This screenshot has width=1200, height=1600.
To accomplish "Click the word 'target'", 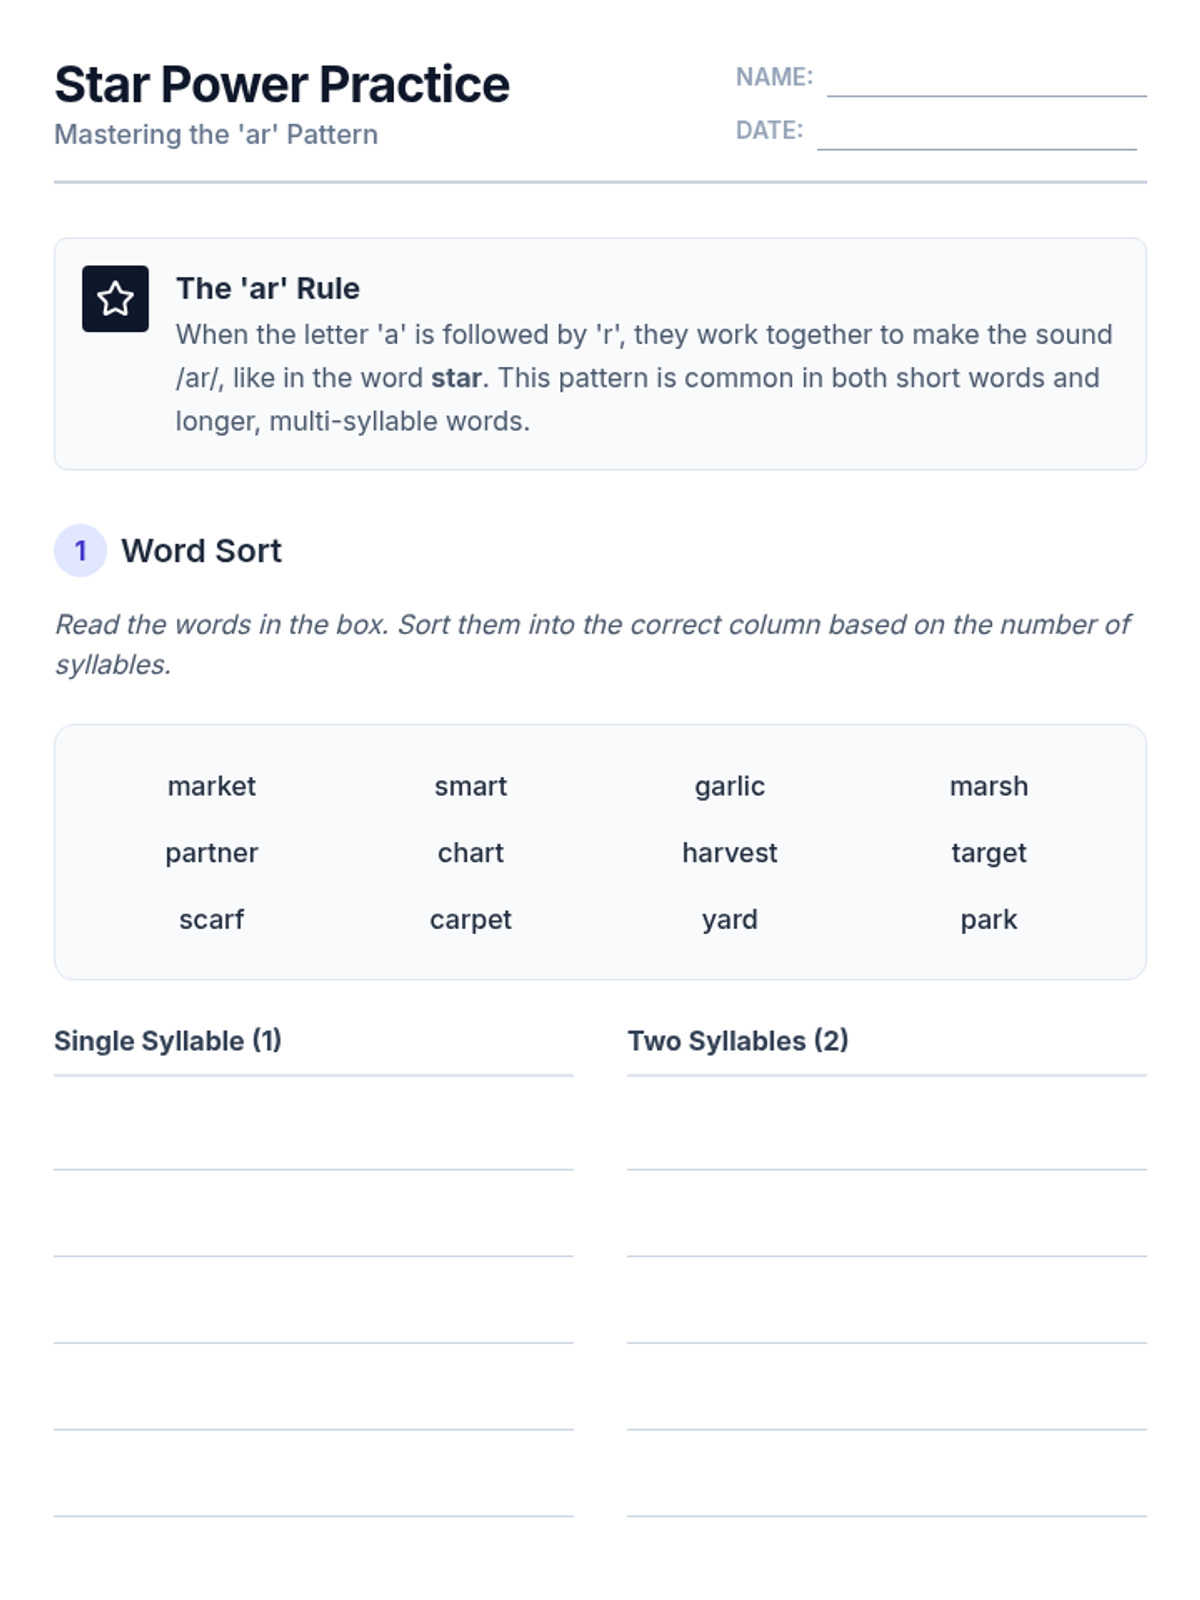I will pyautogui.click(x=988, y=853).
